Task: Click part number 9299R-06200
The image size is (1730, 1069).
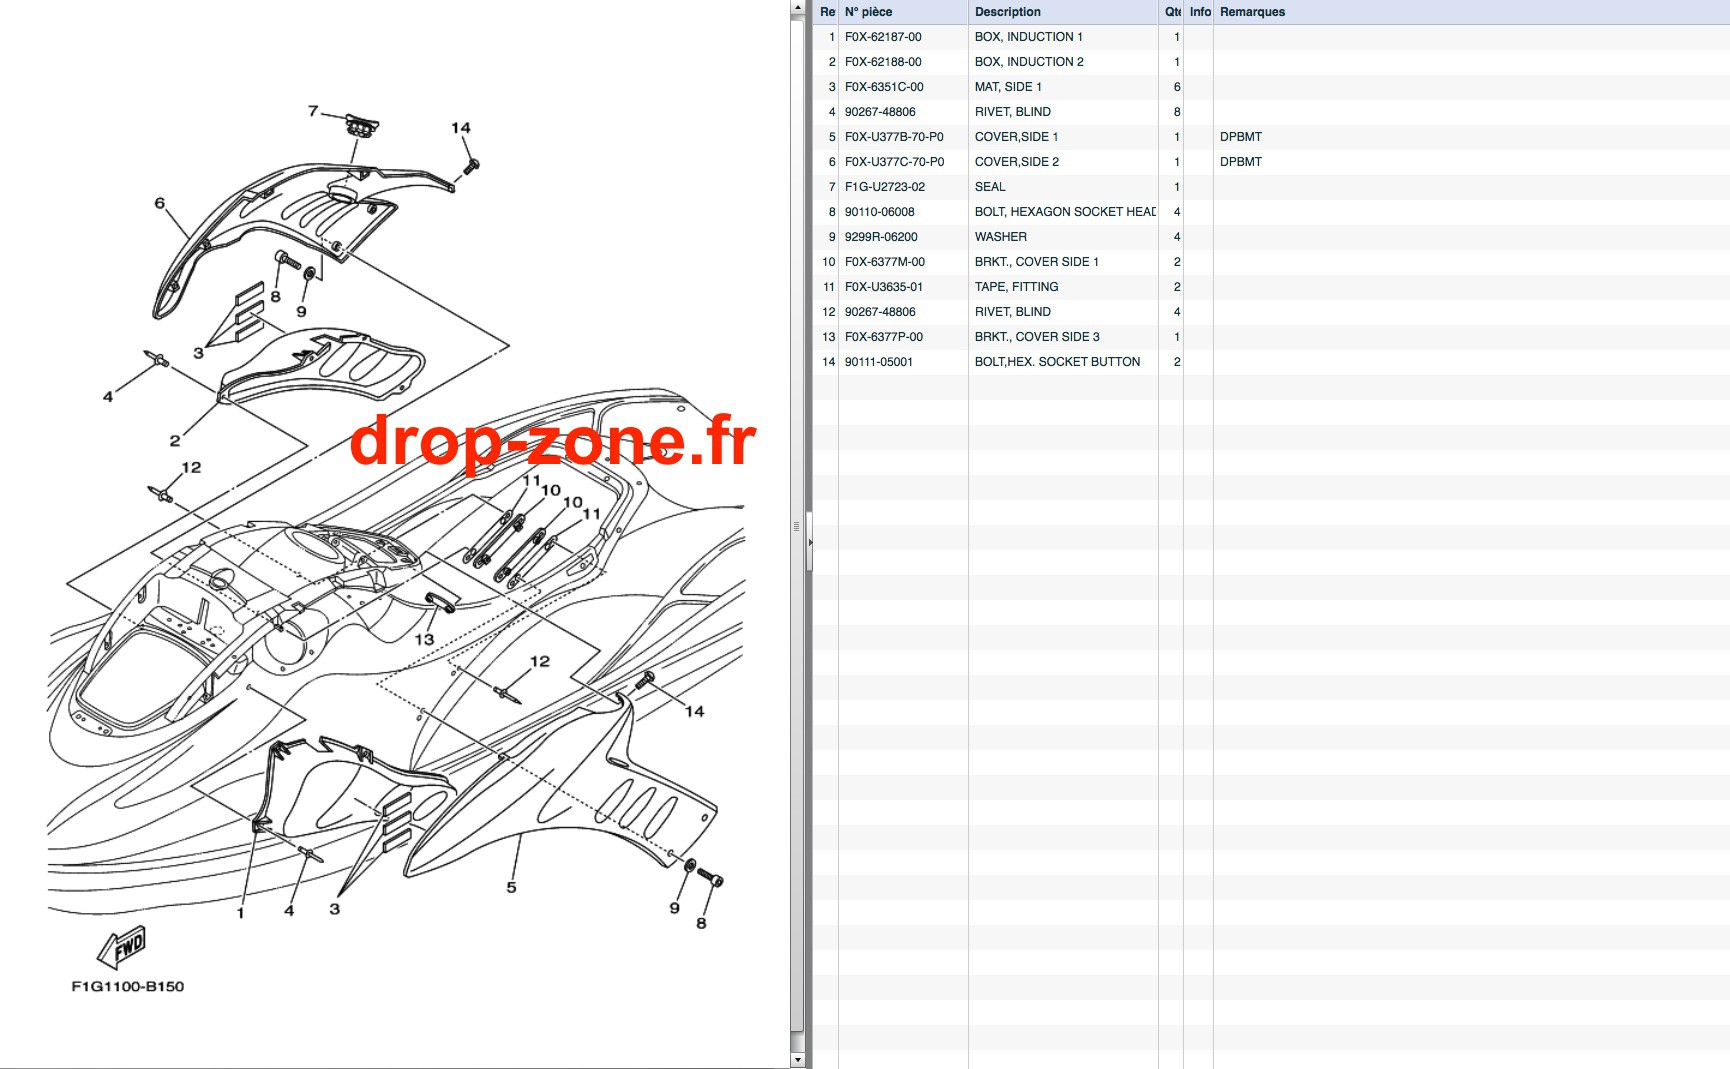Action: [x=881, y=237]
